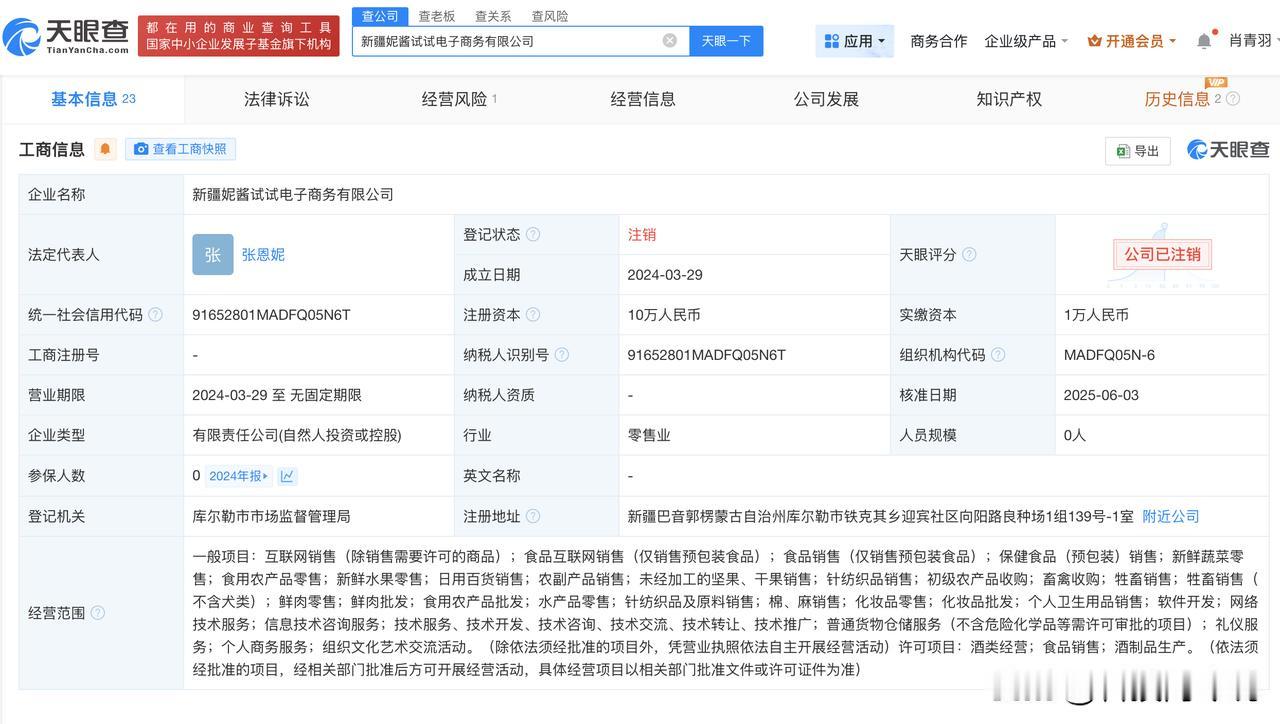Click the credit code 91652801MADFQ05N6T value
This screenshot has height=724, width=1280.
[x=271, y=315]
